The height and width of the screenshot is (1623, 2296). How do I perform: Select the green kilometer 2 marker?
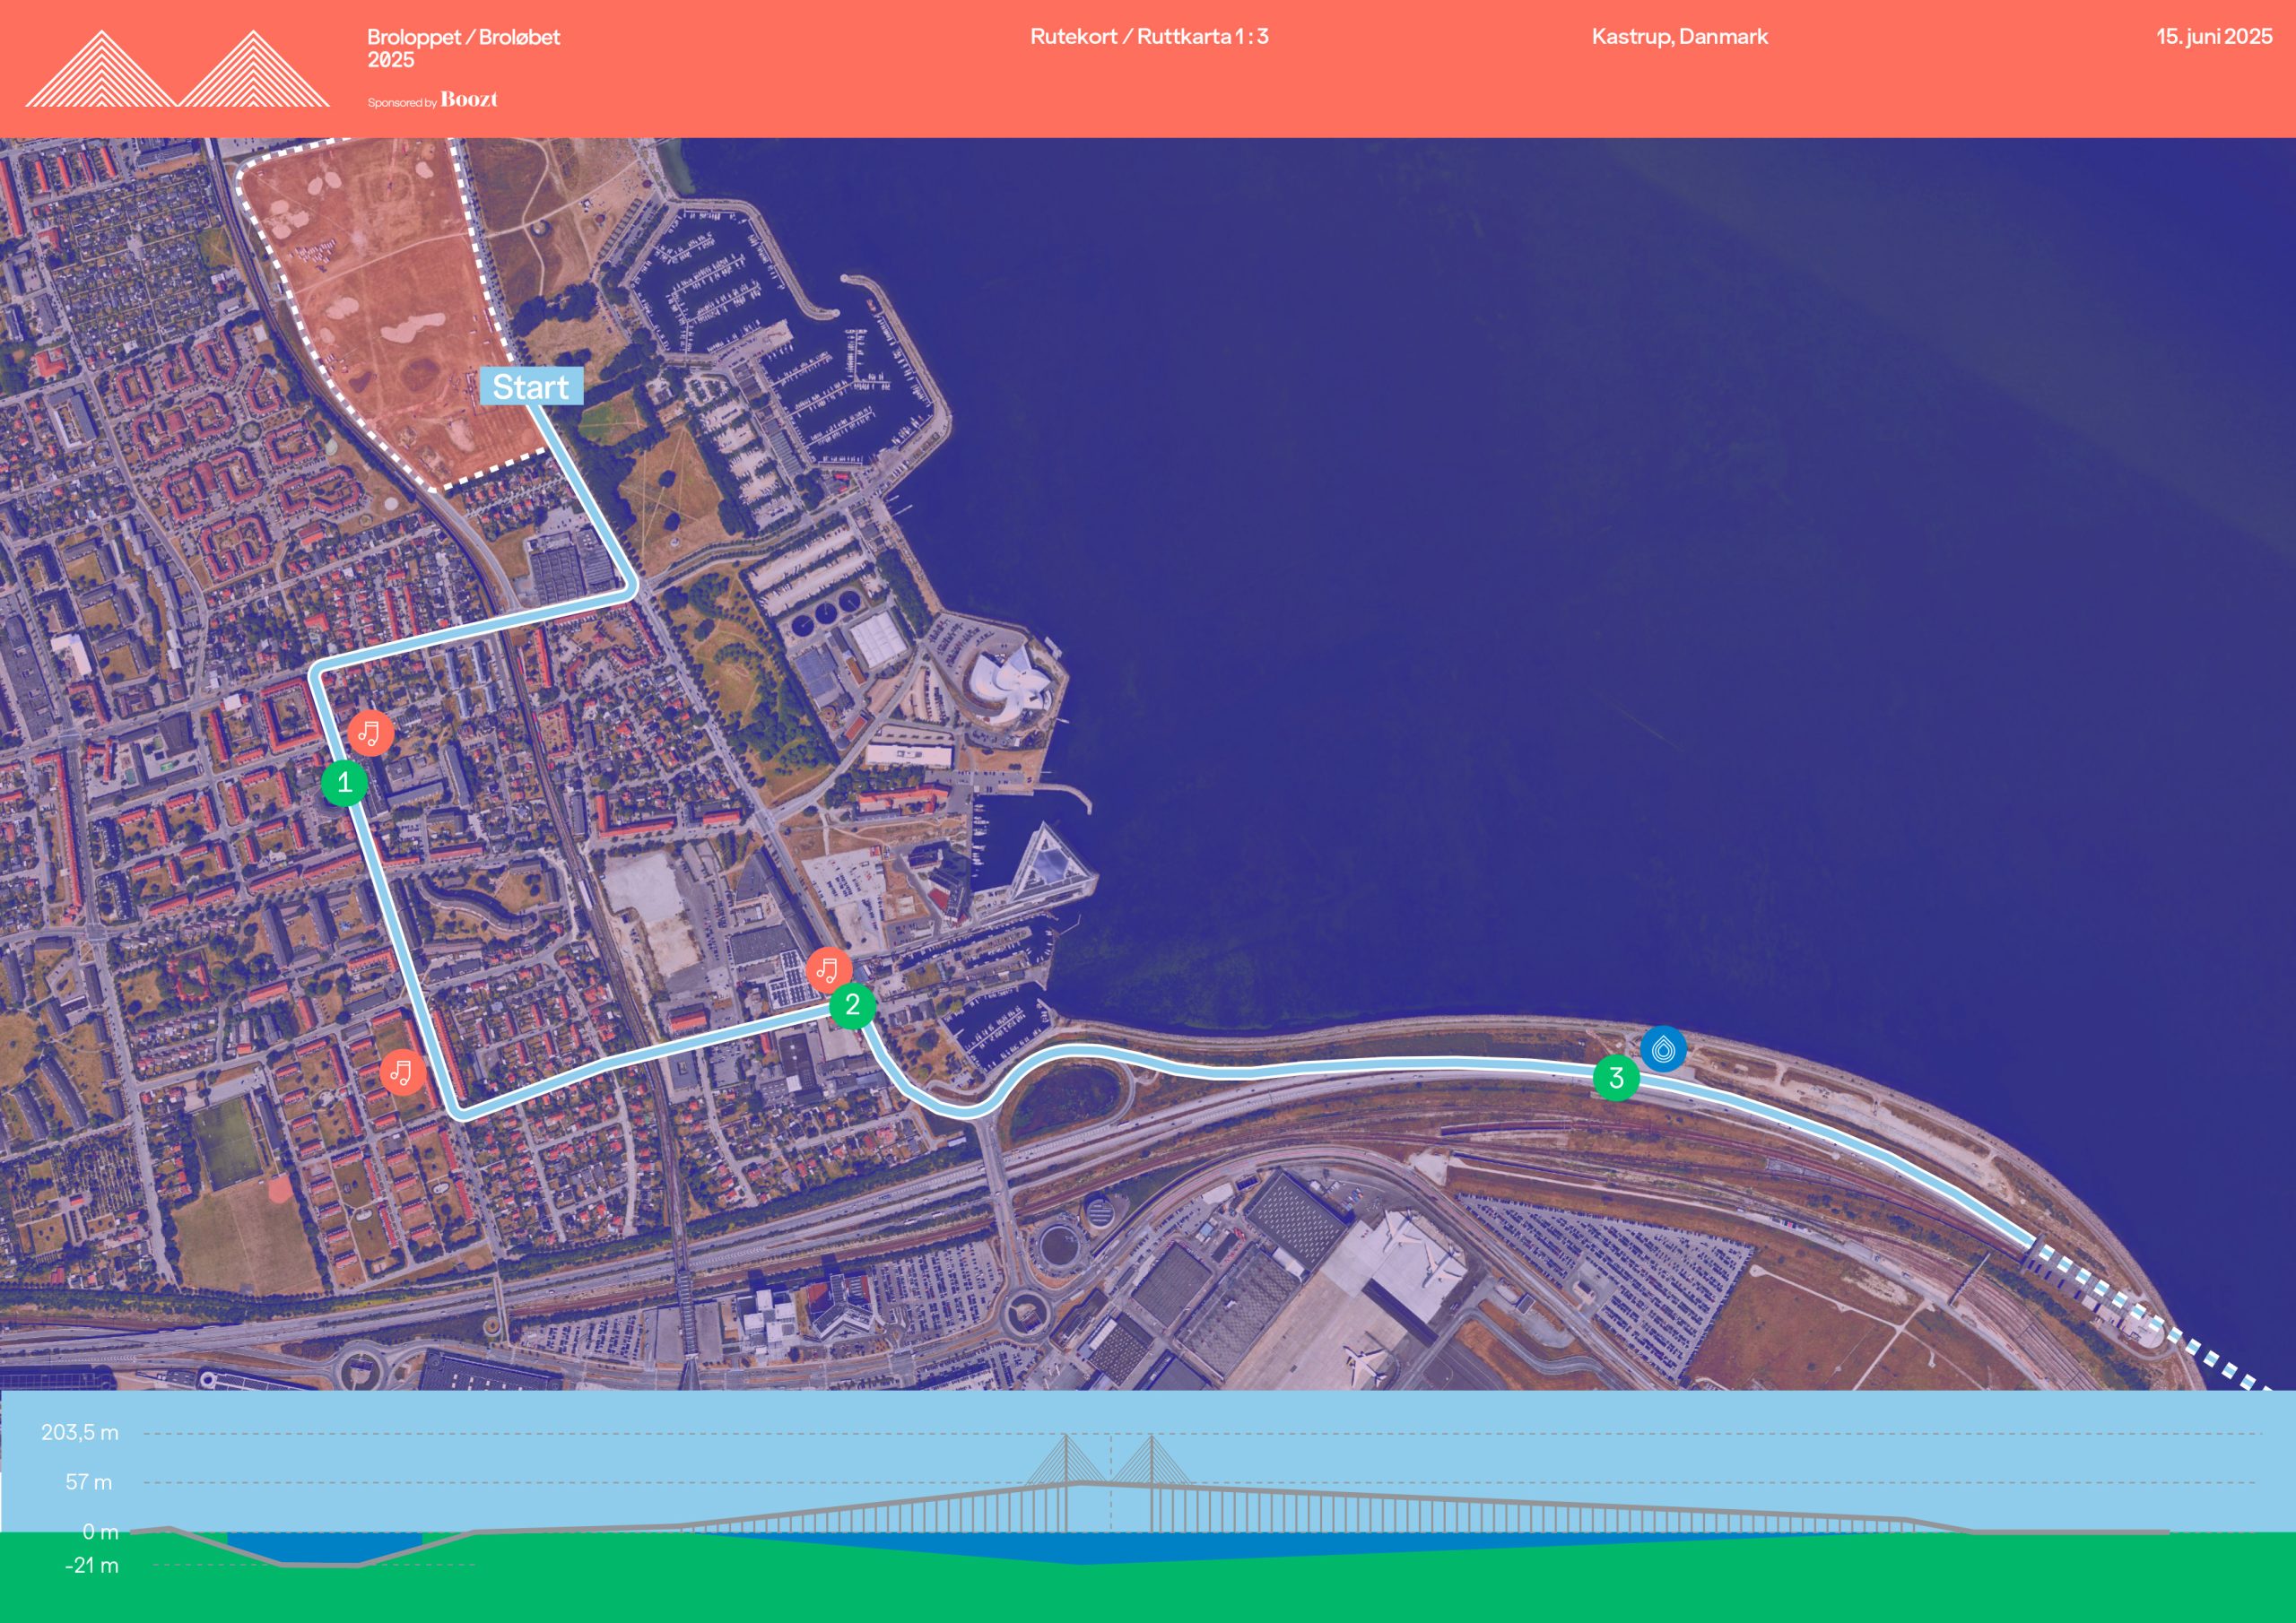point(852,1005)
